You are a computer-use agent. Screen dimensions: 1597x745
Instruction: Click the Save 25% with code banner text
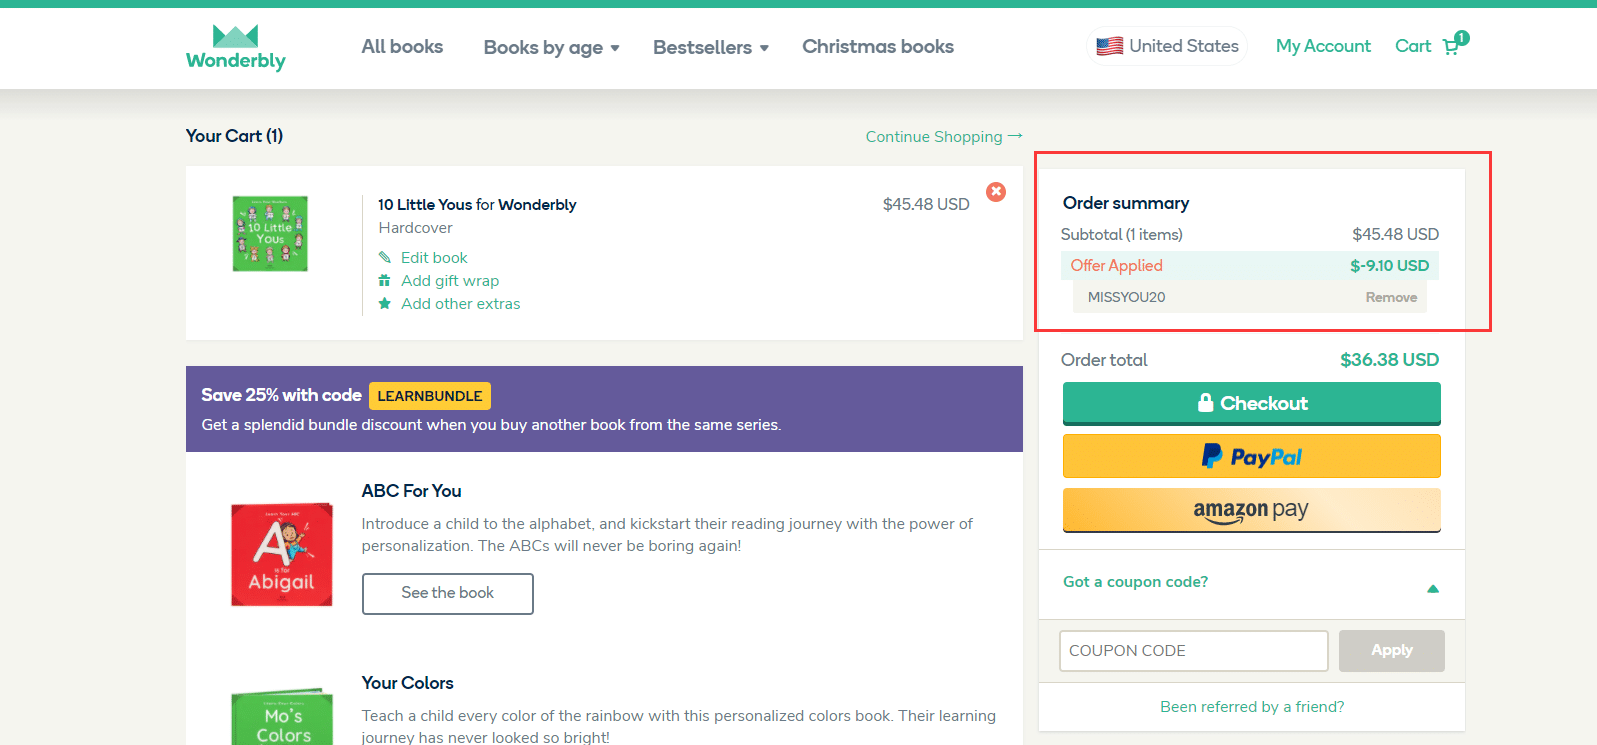pyautogui.click(x=281, y=395)
